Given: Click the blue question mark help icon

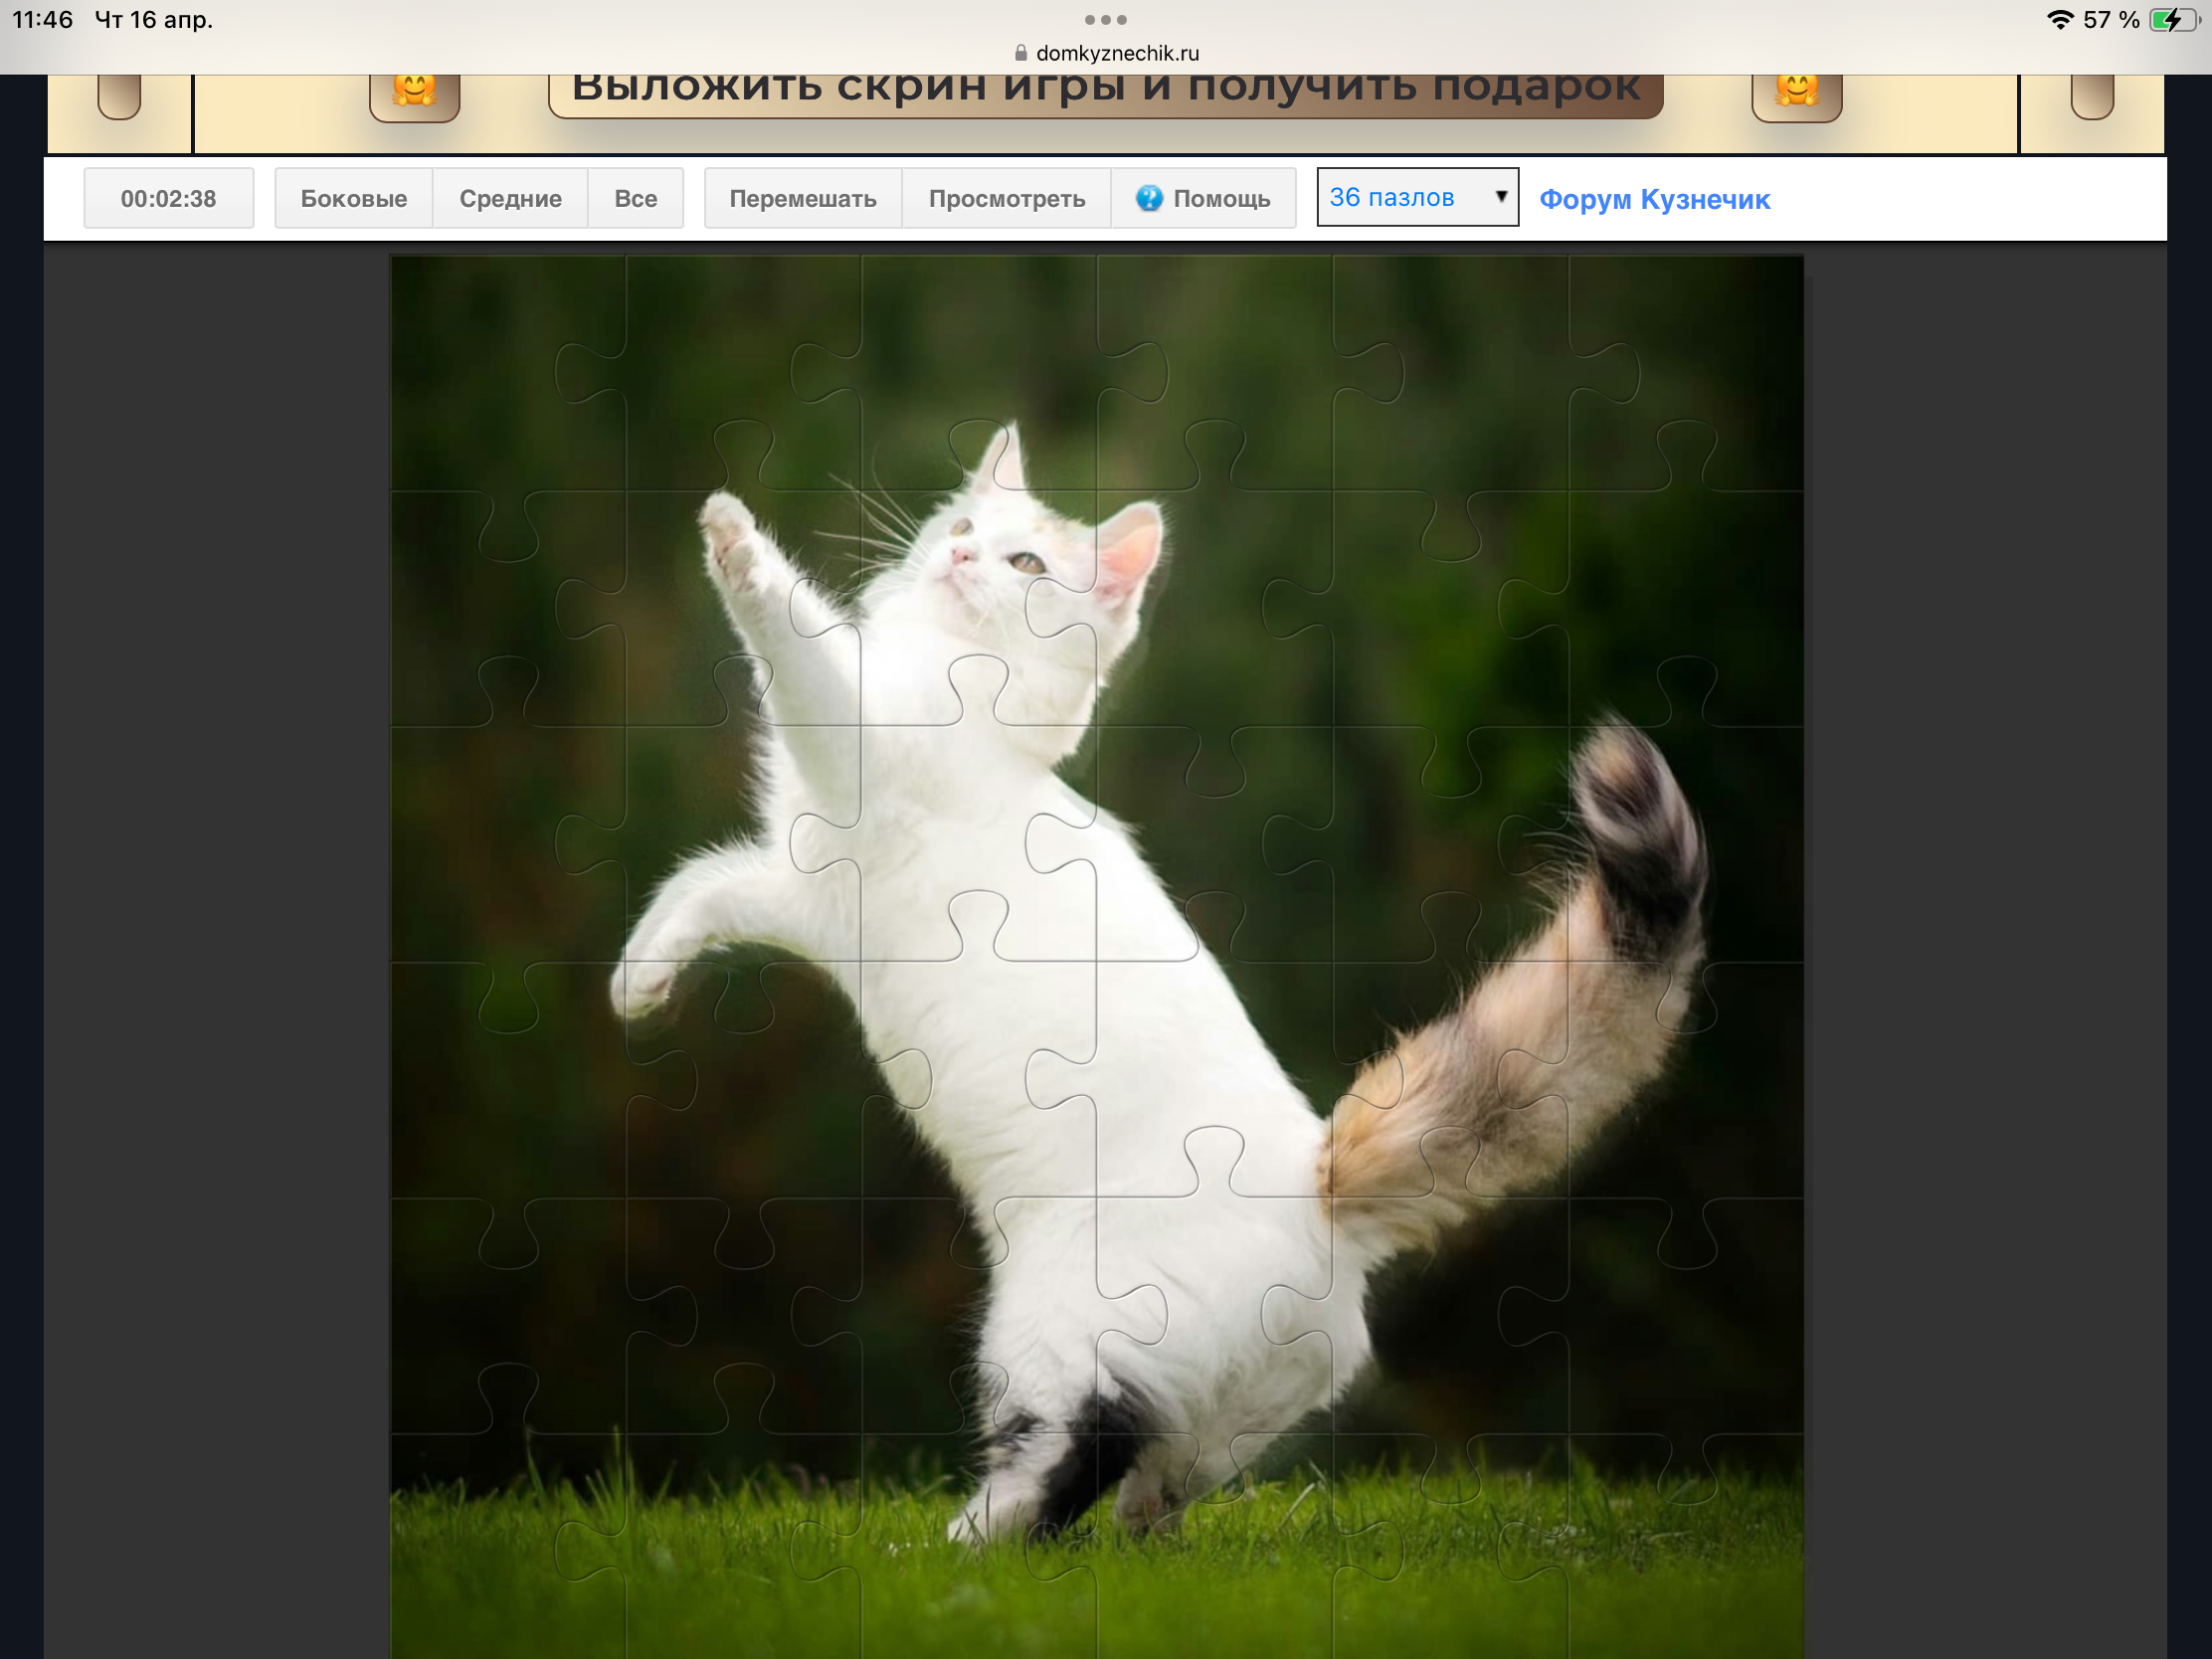Looking at the screenshot, I should pyautogui.click(x=1149, y=198).
